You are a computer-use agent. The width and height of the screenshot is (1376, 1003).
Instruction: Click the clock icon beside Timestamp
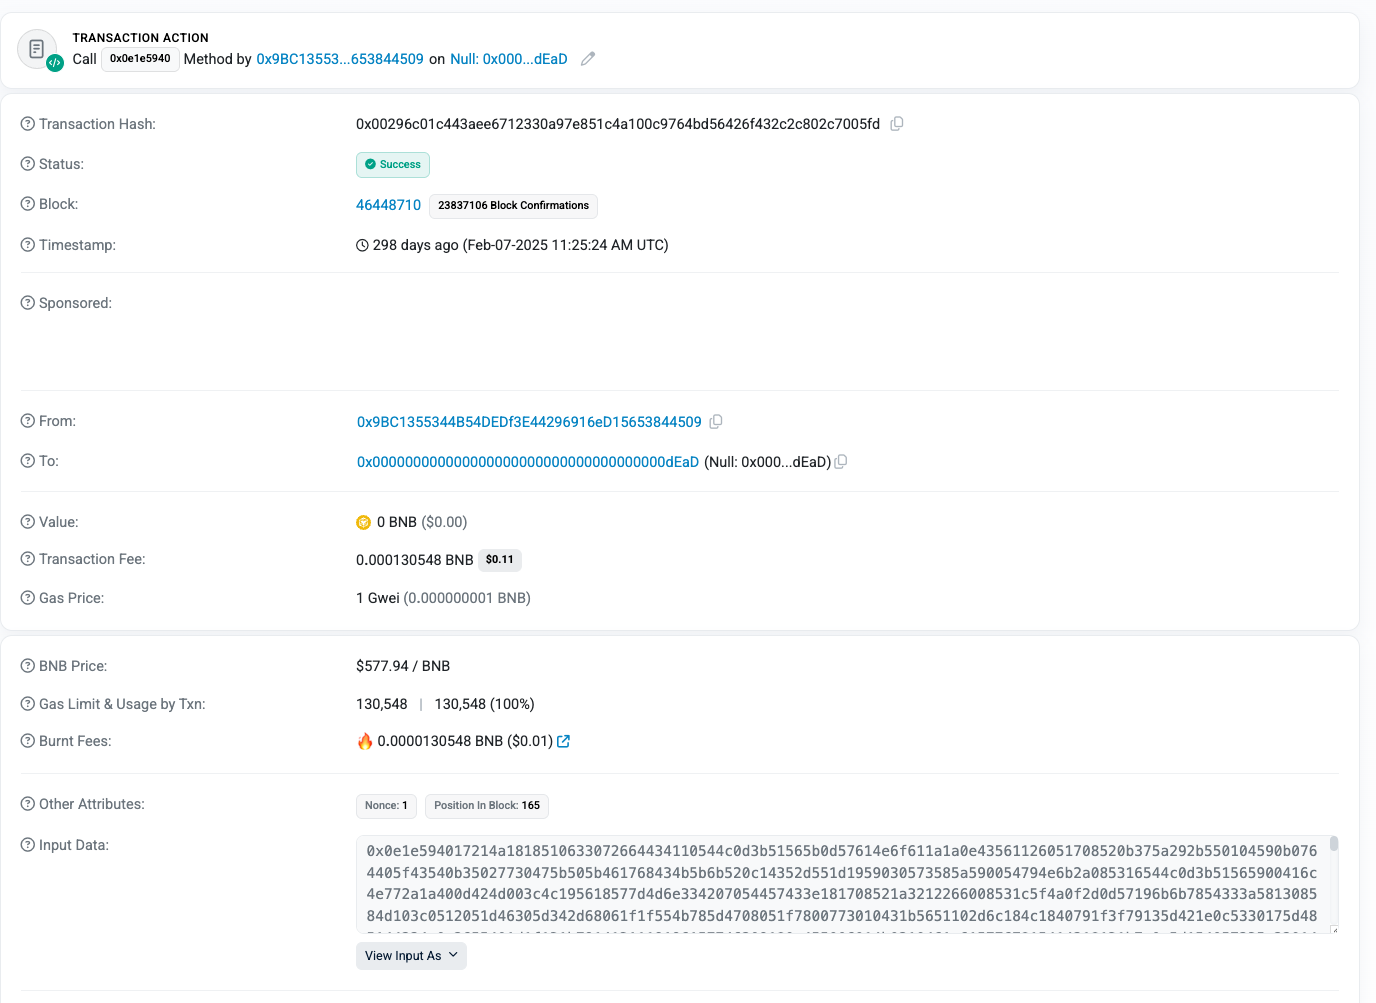point(361,244)
